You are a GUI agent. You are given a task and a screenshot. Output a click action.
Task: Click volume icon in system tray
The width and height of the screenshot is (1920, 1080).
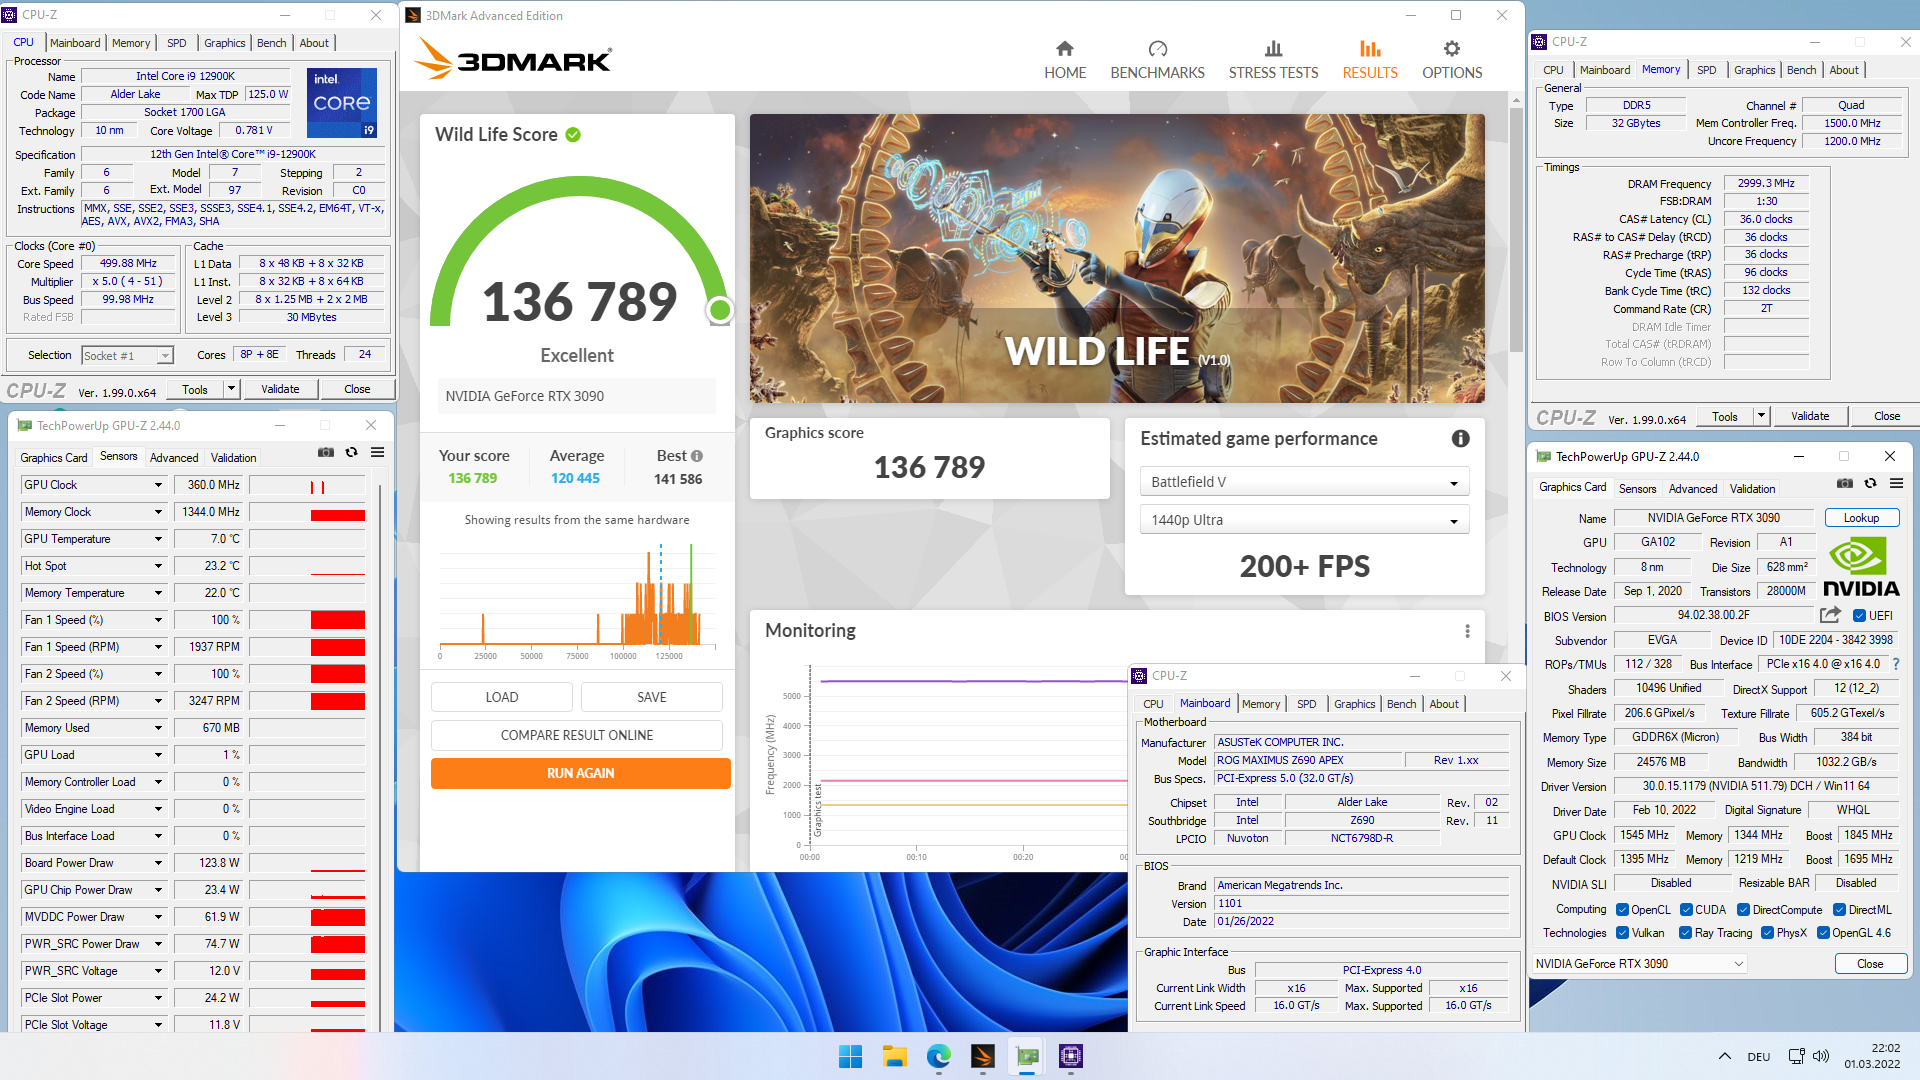coord(1821,1056)
